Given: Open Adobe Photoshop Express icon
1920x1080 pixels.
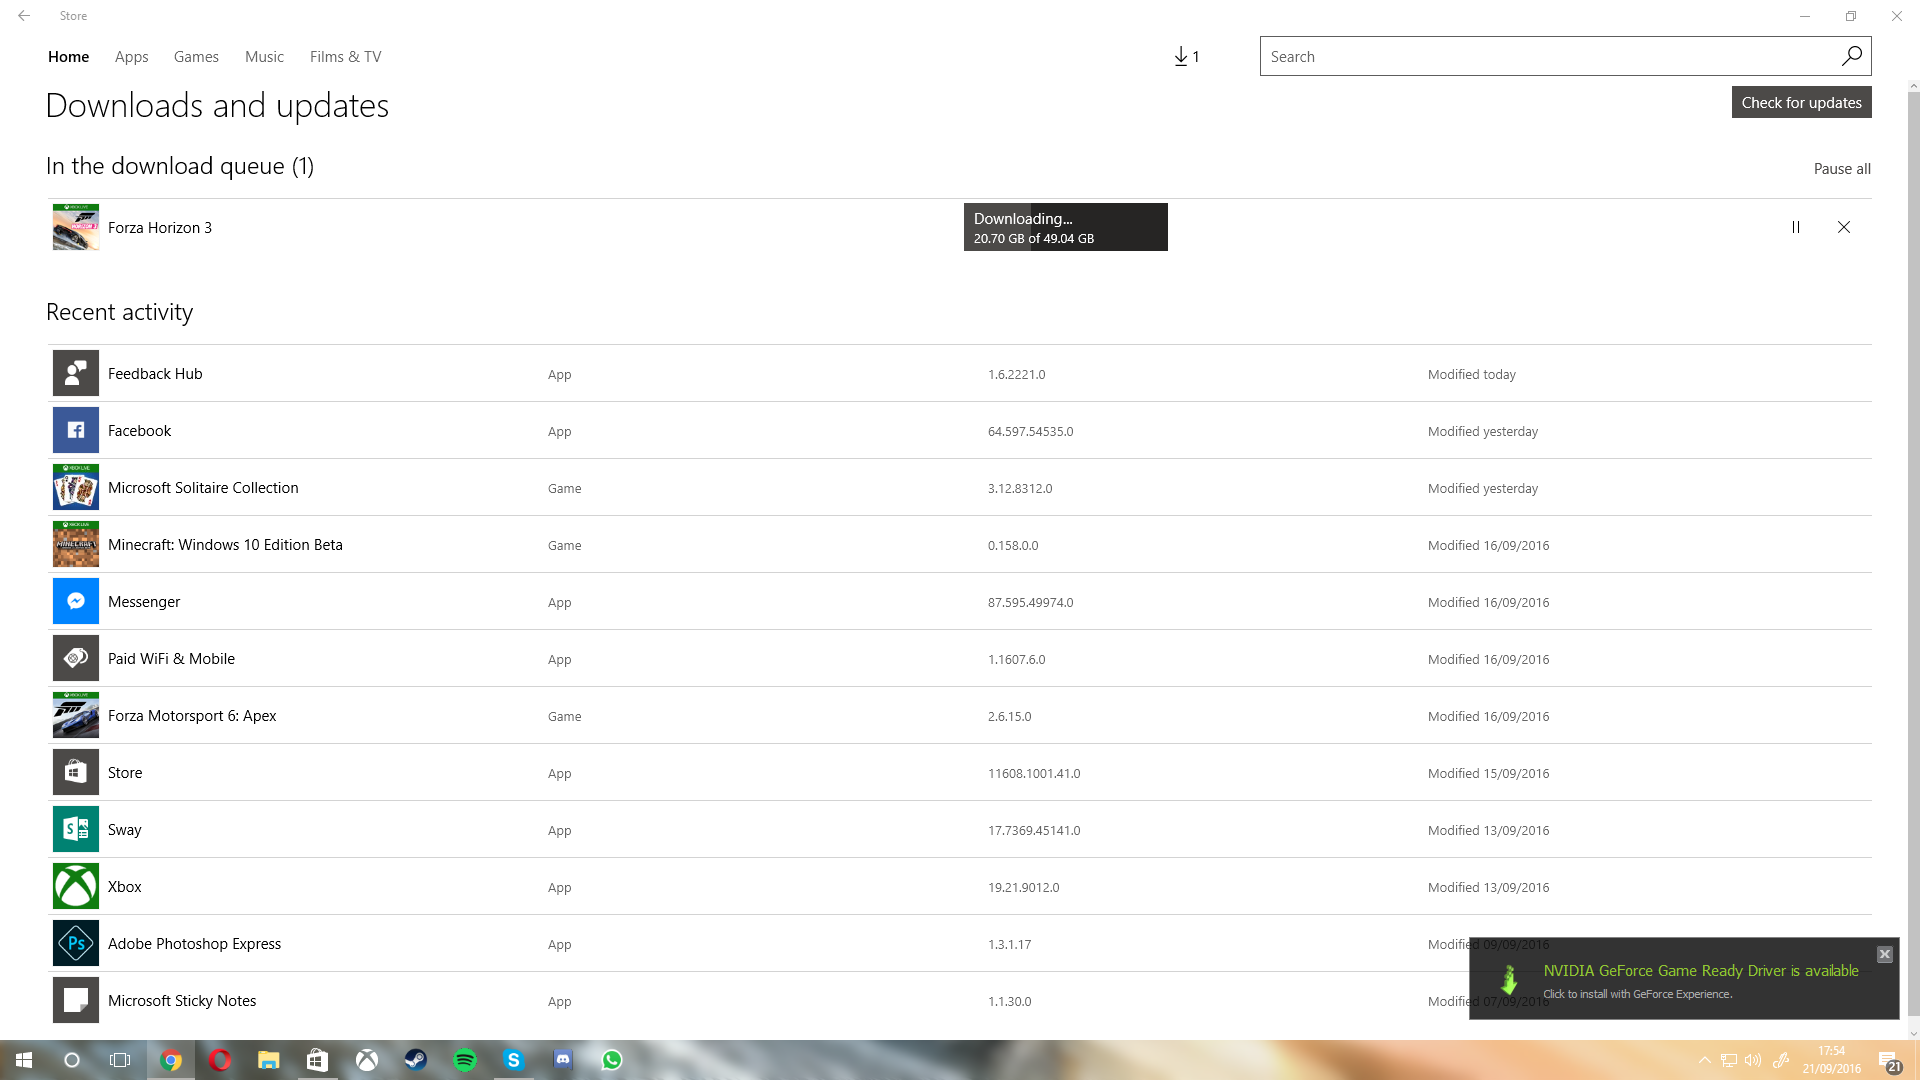Looking at the screenshot, I should [76, 943].
